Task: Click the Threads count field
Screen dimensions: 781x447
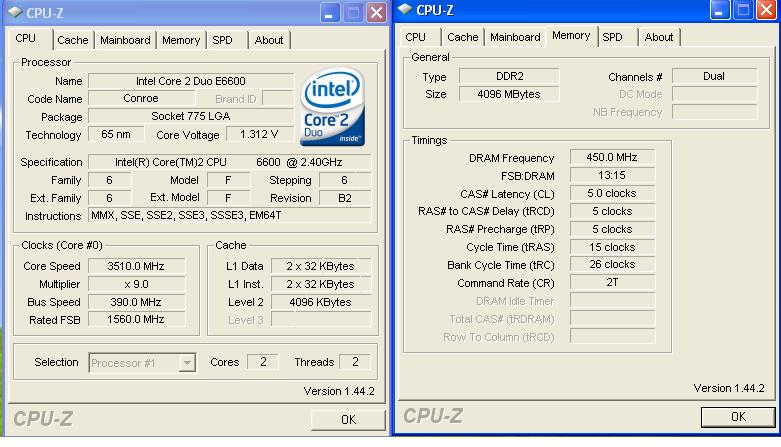Action: tap(355, 362)
